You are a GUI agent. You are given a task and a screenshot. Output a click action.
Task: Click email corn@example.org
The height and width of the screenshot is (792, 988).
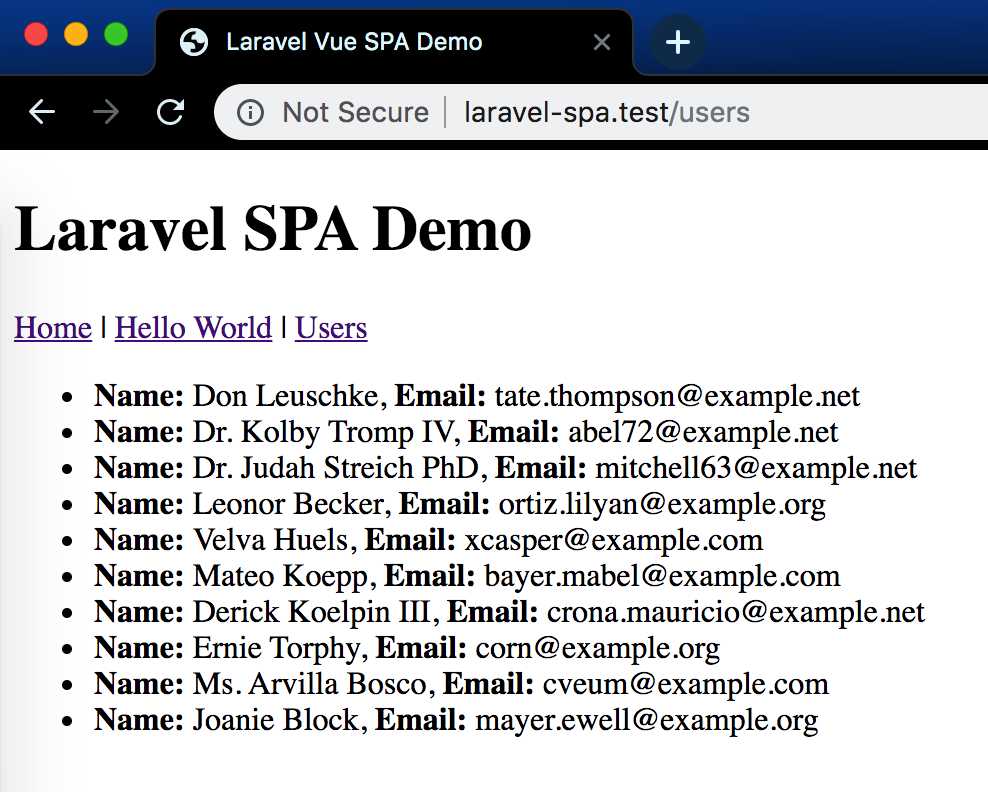[x=597, y=648]
